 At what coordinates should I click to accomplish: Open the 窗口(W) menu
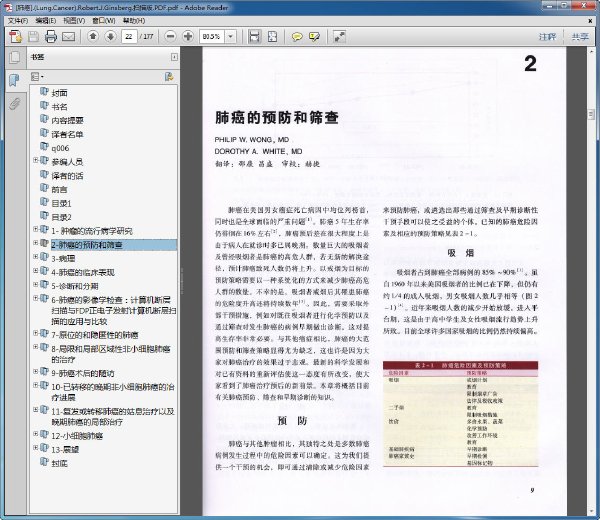pos(103,21)
